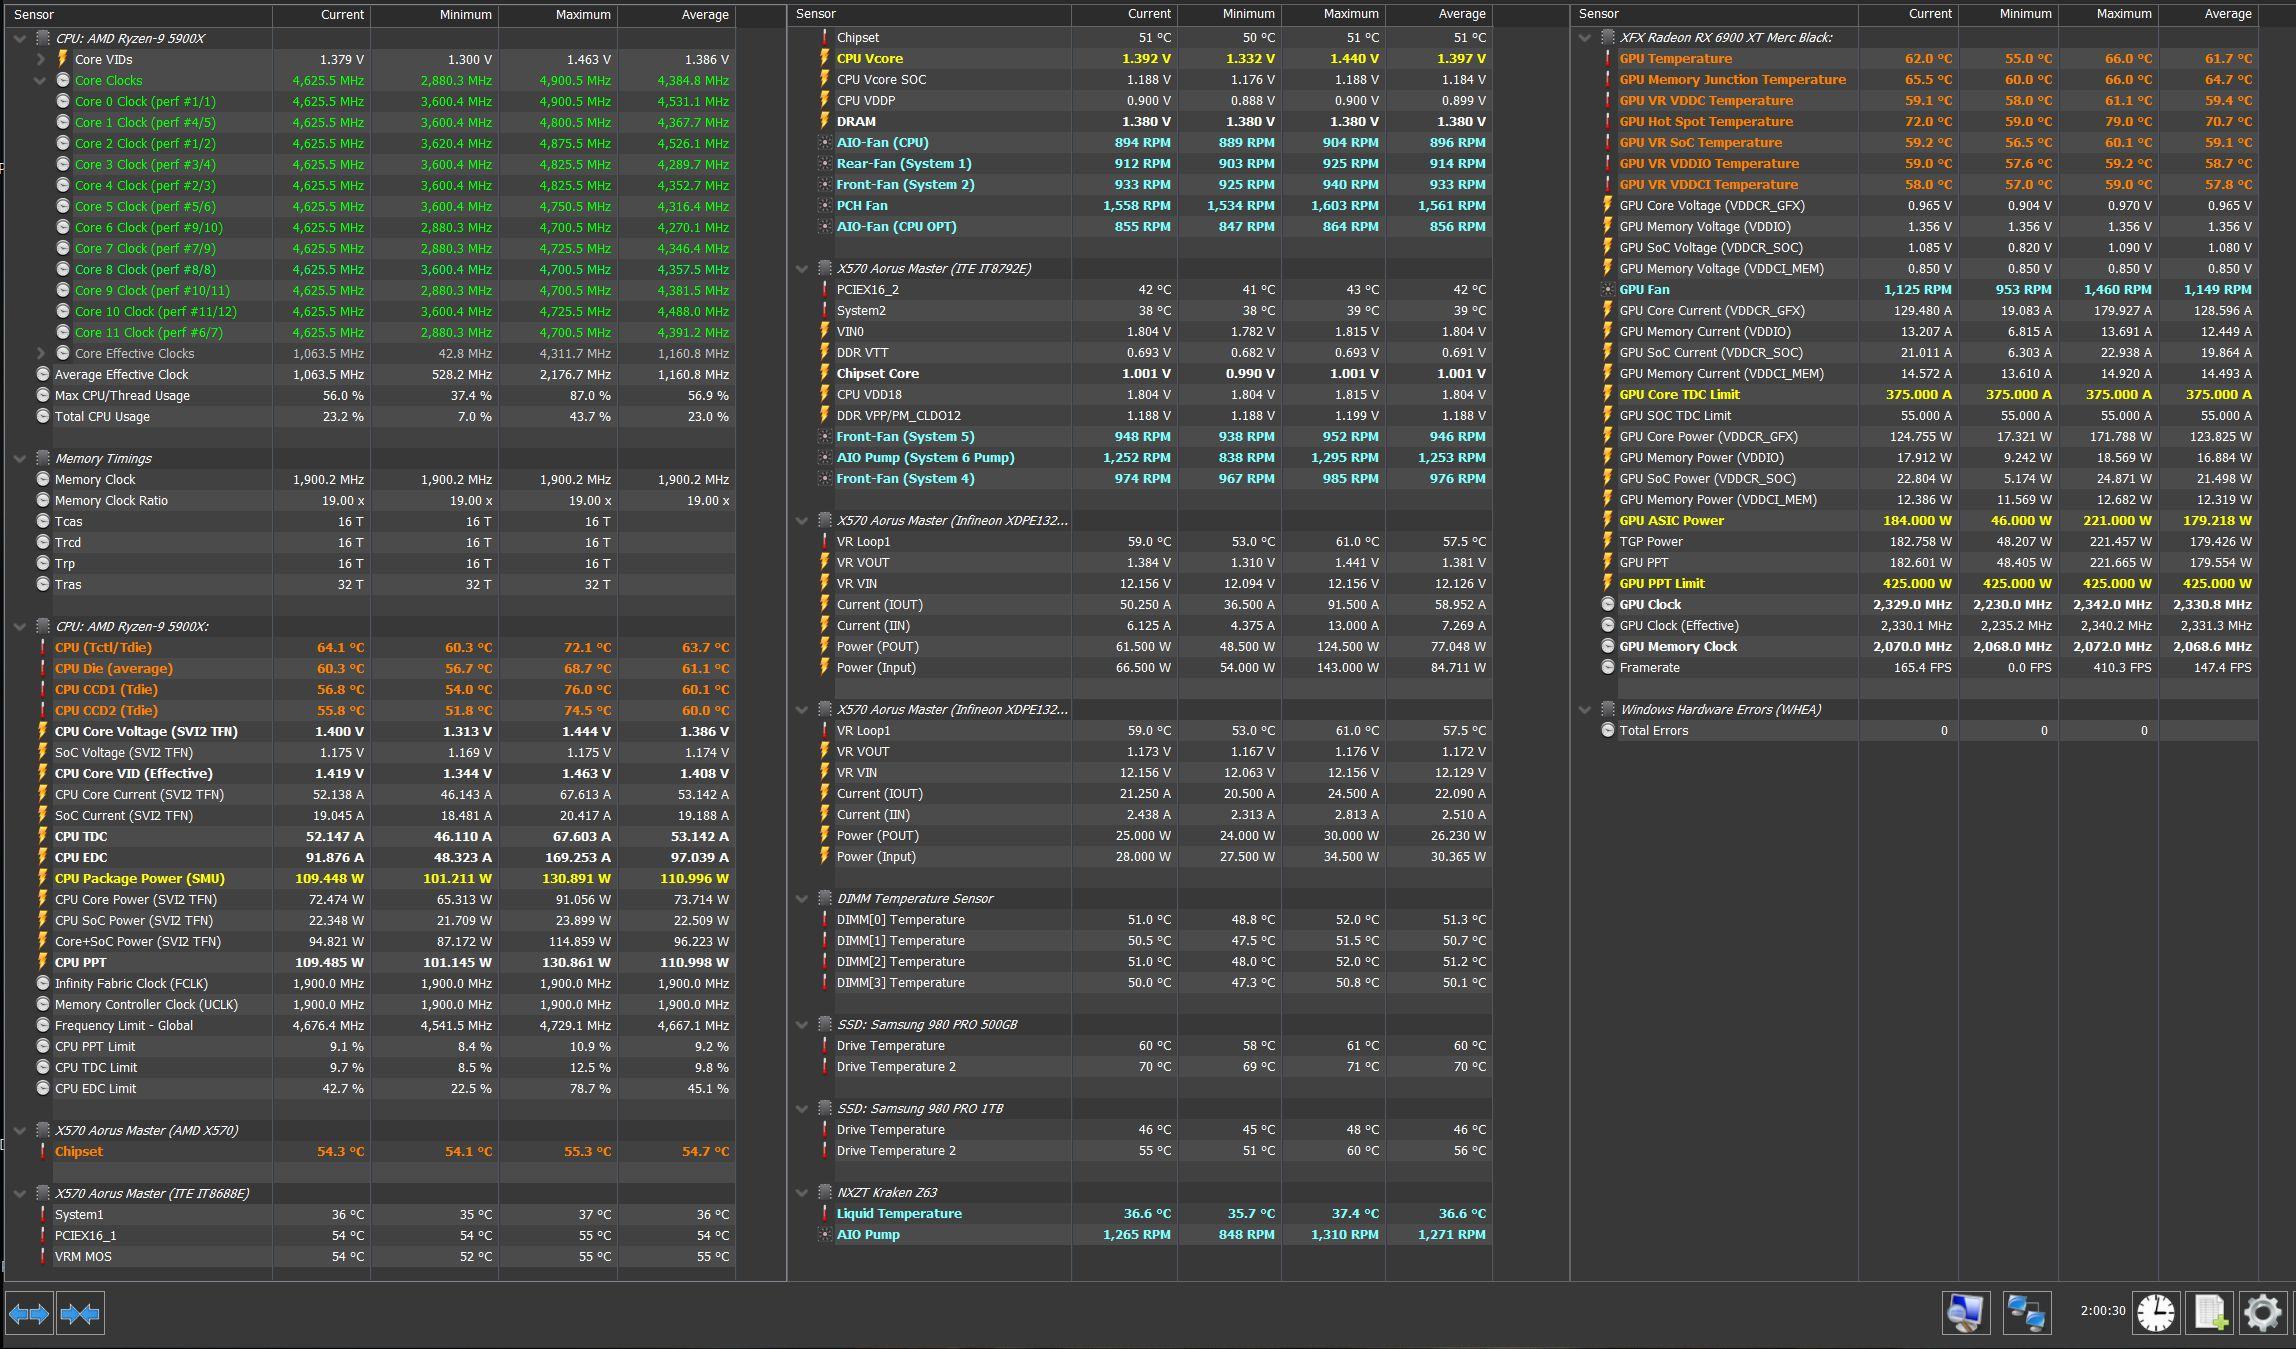Expand the Core Effective Clocks node
Screen dimensions: 2296x1349
40,353
